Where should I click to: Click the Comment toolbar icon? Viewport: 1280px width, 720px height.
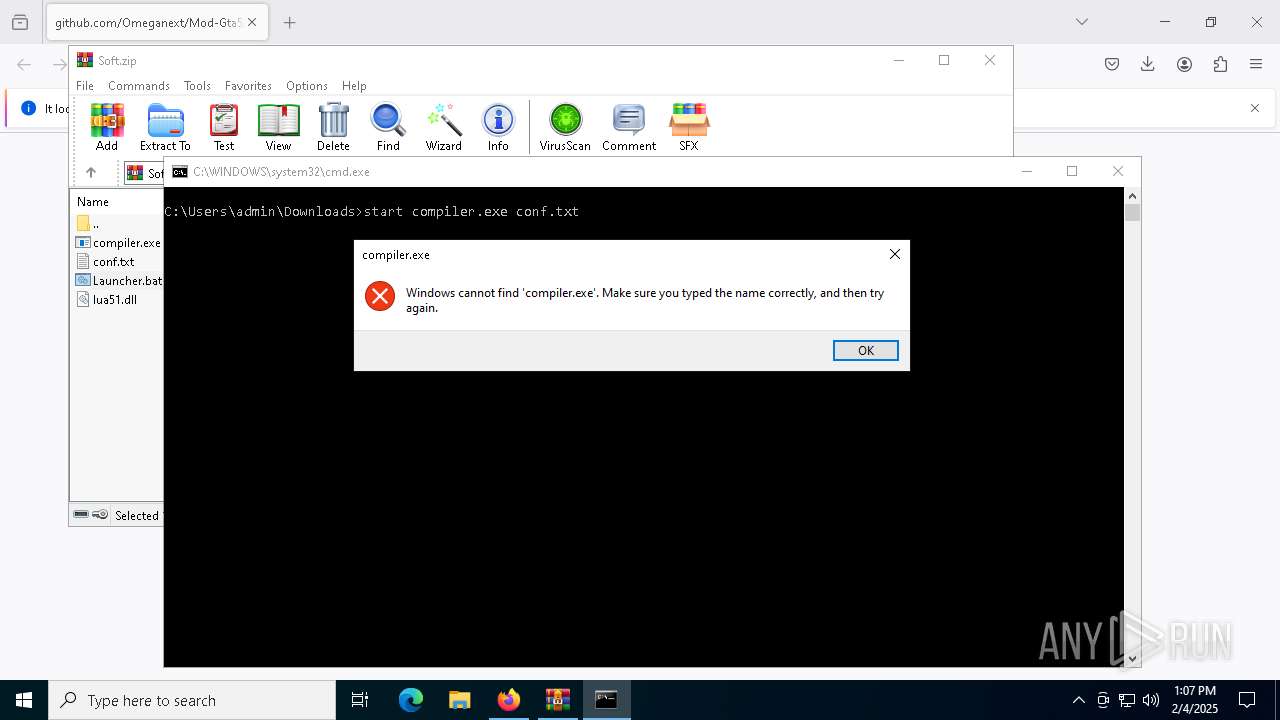click(x=629, y=127)
